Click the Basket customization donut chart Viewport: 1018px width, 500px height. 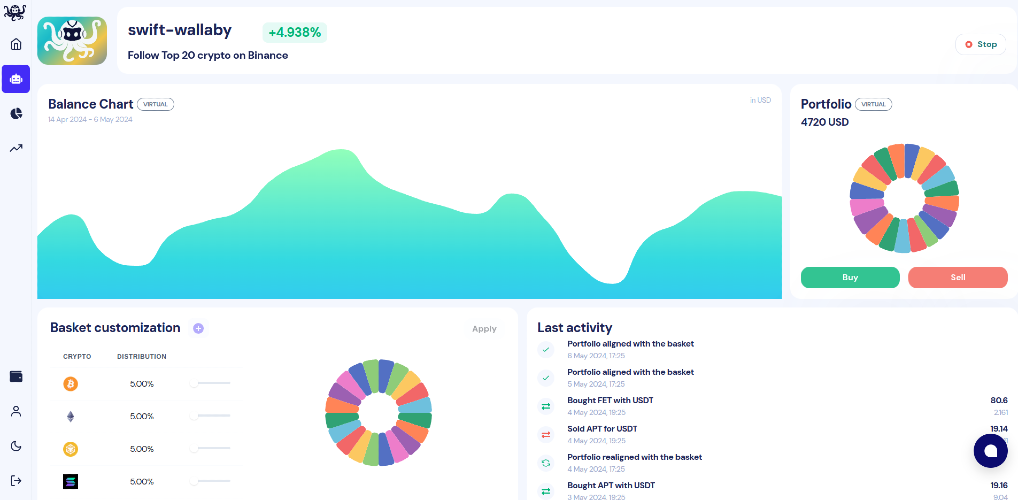pyautogui.click(x=378, y=412)
